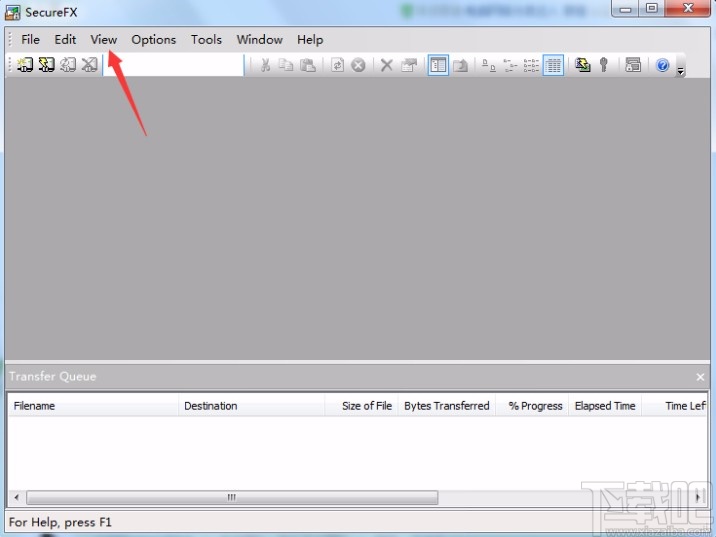This screenshot has height=537, width=716.
Task: Open the Window menu
Action: (x=260, y=40)
